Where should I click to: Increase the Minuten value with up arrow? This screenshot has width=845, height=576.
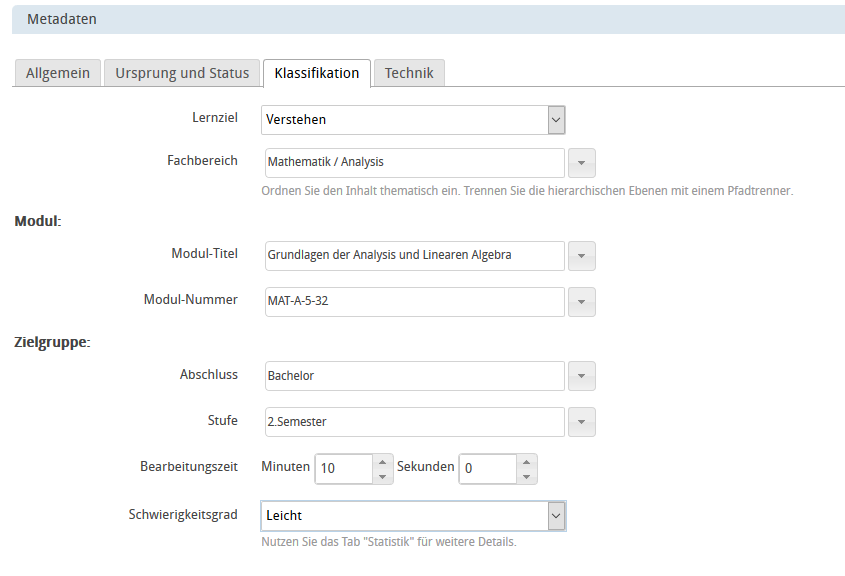click(383, 461)
